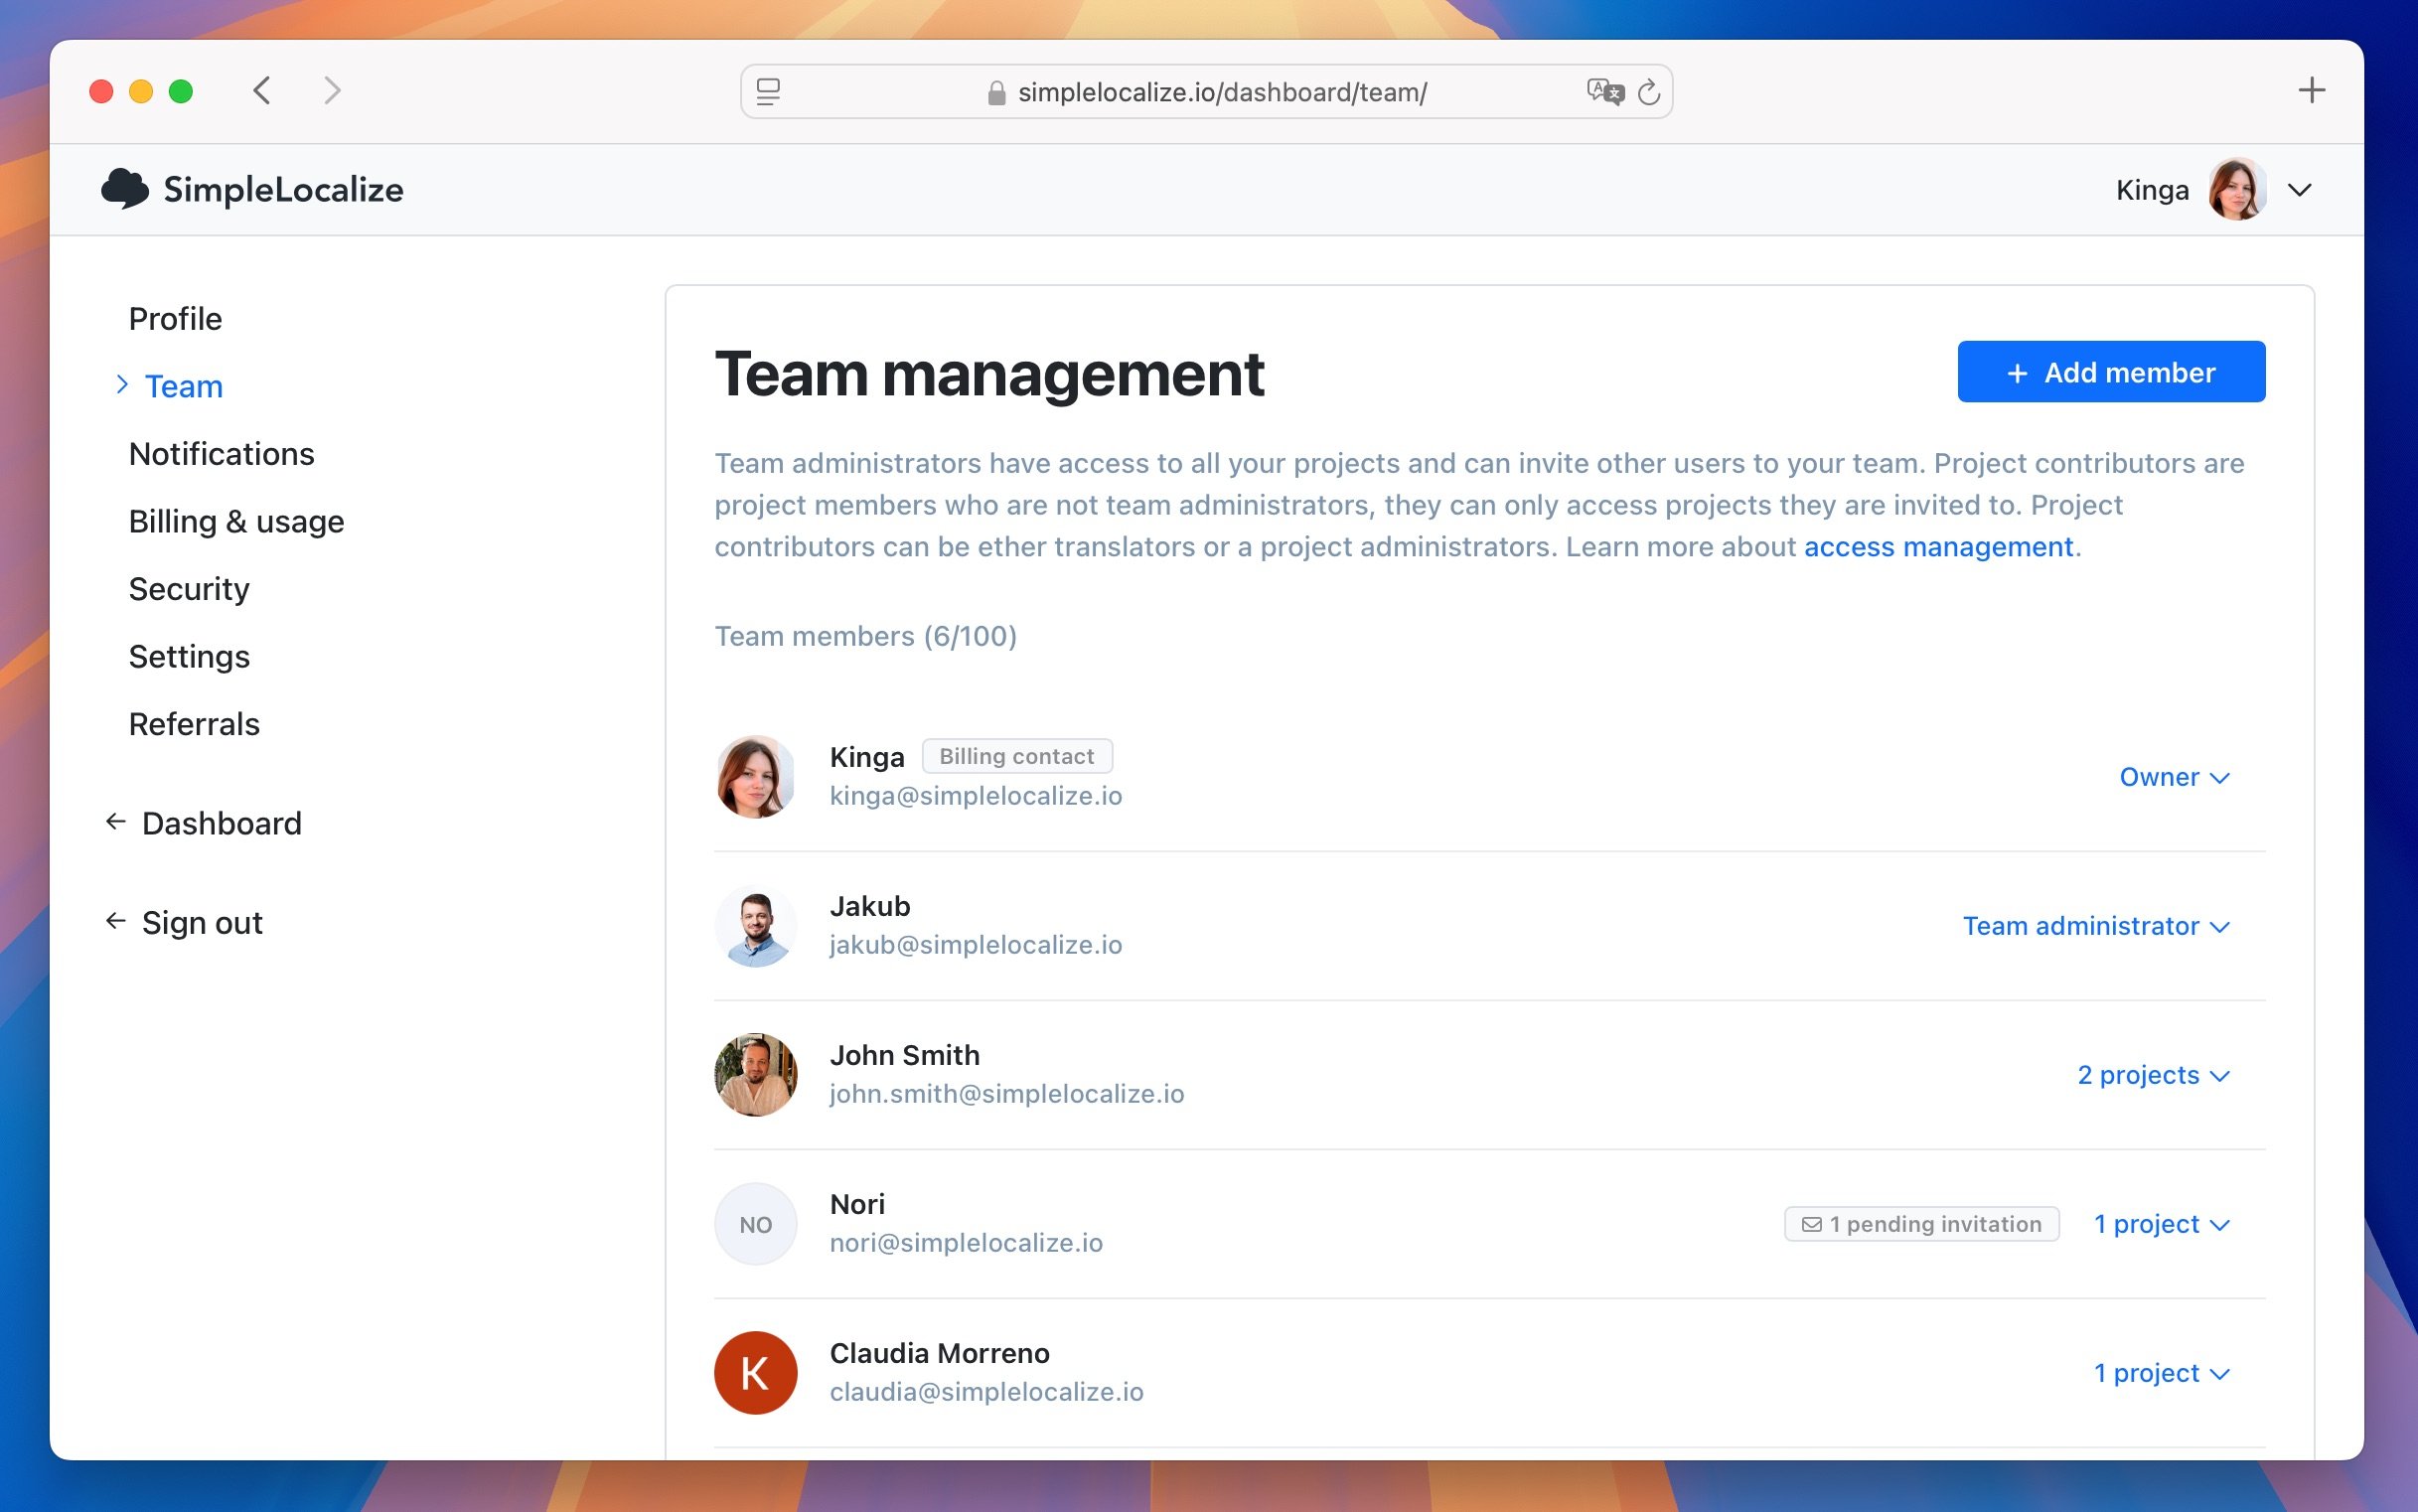Expand the user account menu chevron
2418x1512 pixels.
coord(2299,190)
